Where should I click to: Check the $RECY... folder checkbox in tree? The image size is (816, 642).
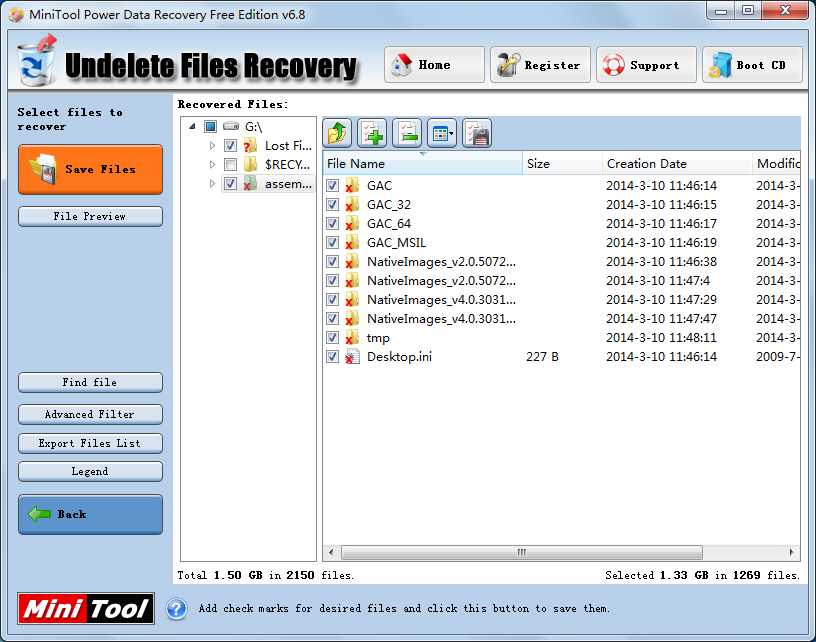click(x=231, y=165)
